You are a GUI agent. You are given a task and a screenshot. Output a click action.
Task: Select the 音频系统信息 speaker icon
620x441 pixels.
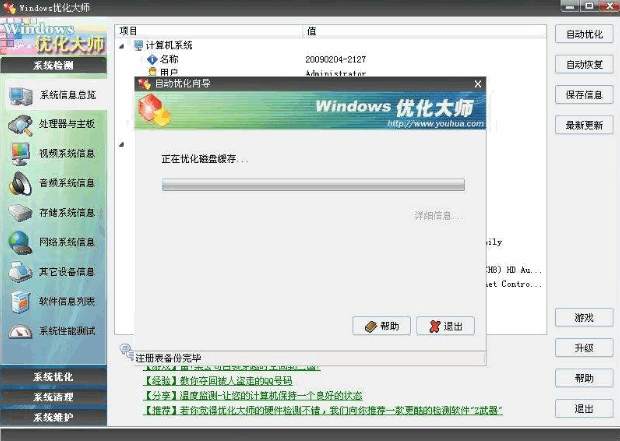point(20,184)
